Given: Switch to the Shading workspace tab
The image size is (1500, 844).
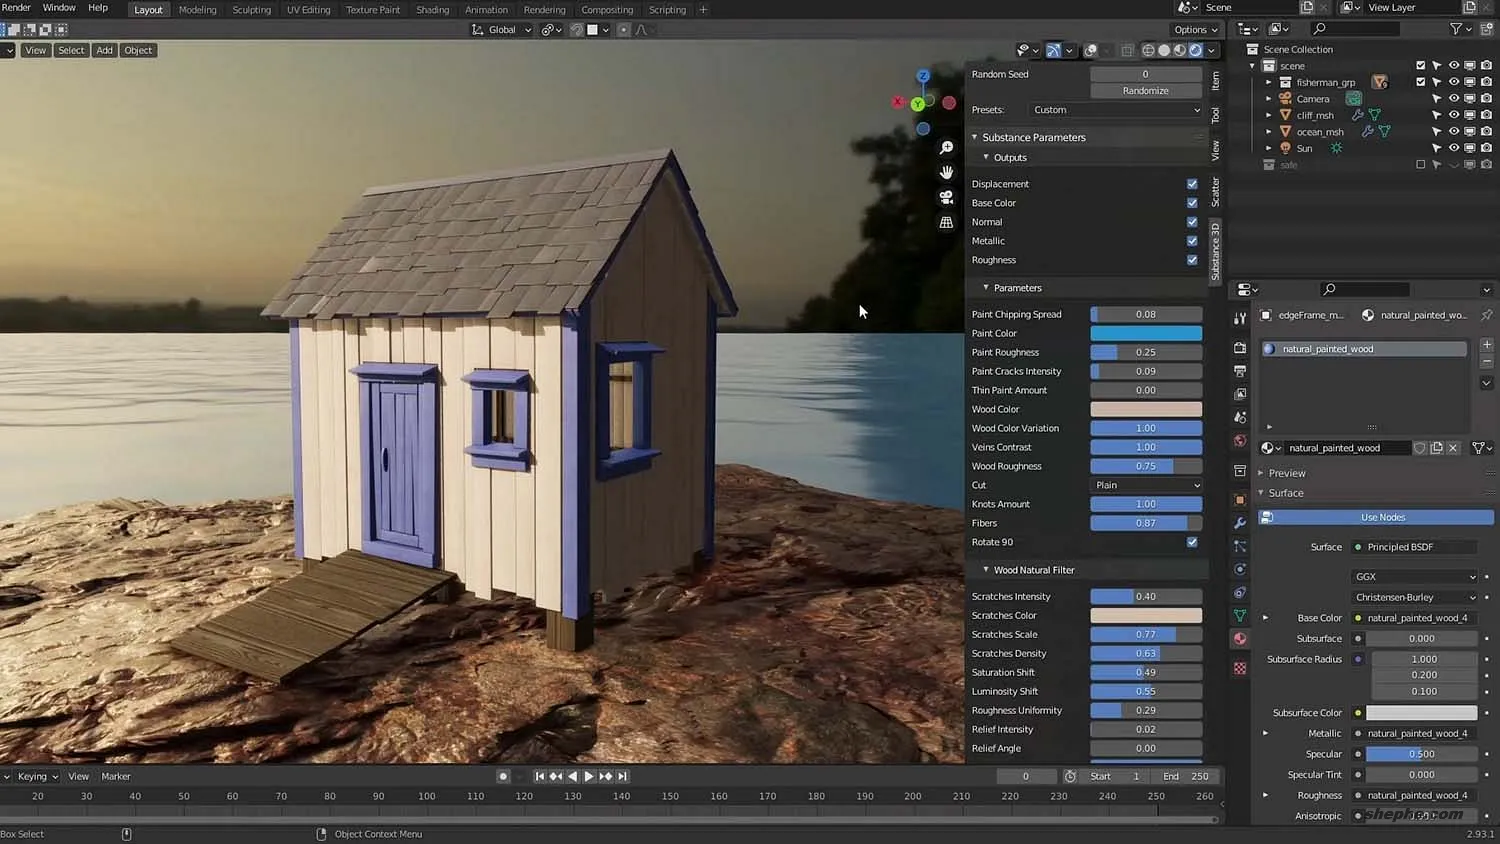Looking at the screenshot, I should [x=432, y=10].
